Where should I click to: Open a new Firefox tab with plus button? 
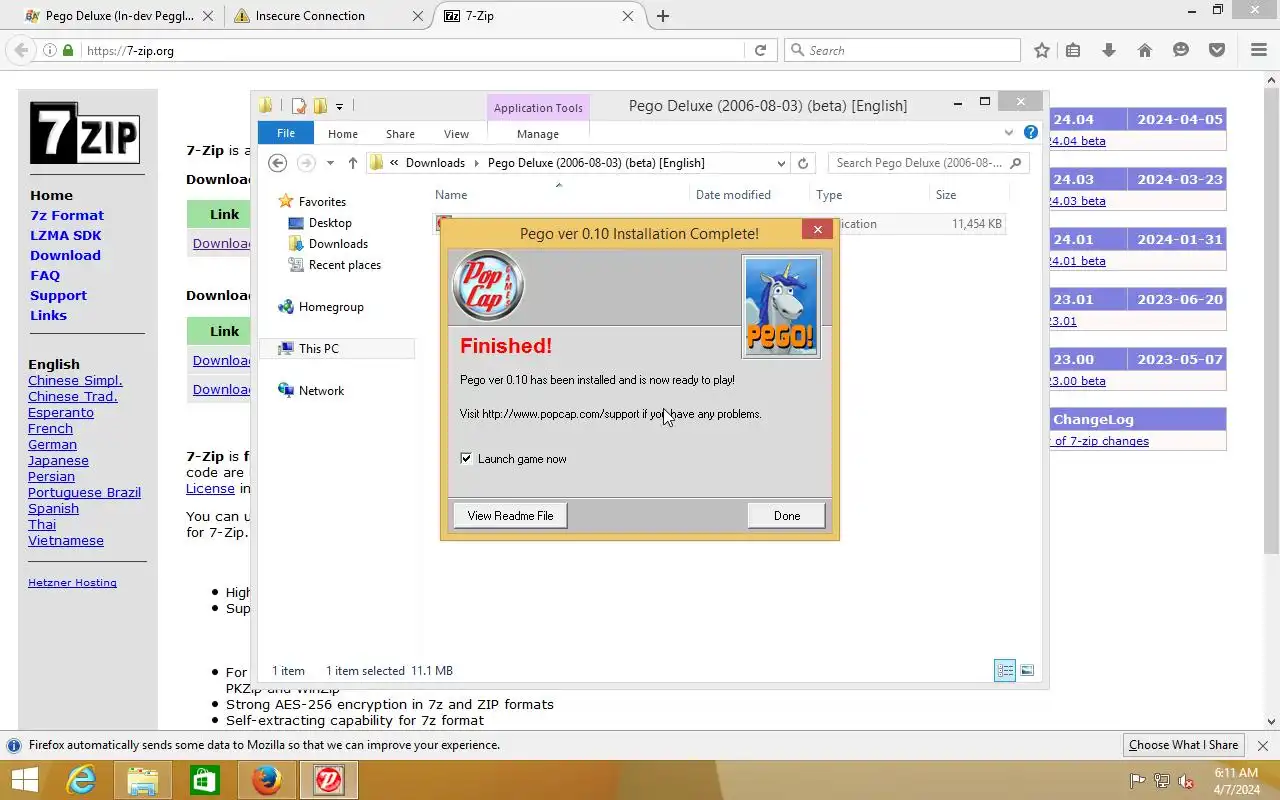tap(662, 16)
